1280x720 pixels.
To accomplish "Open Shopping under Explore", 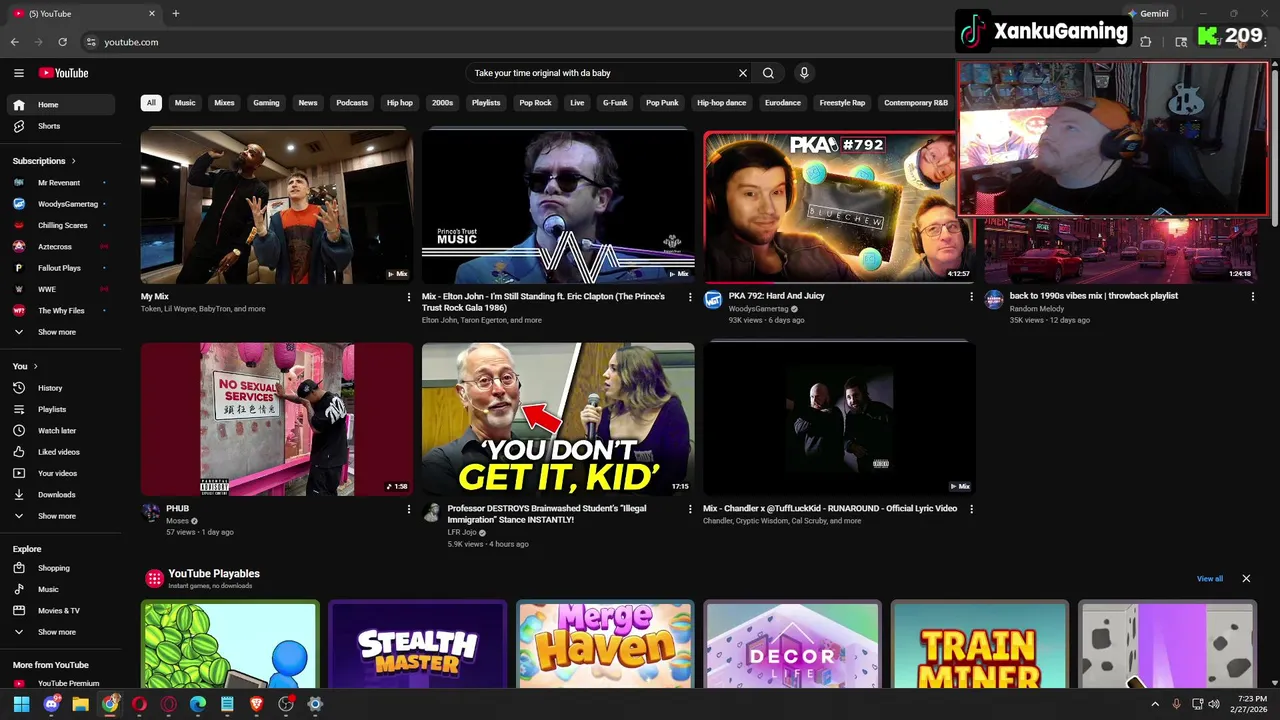I will point(60,568).
